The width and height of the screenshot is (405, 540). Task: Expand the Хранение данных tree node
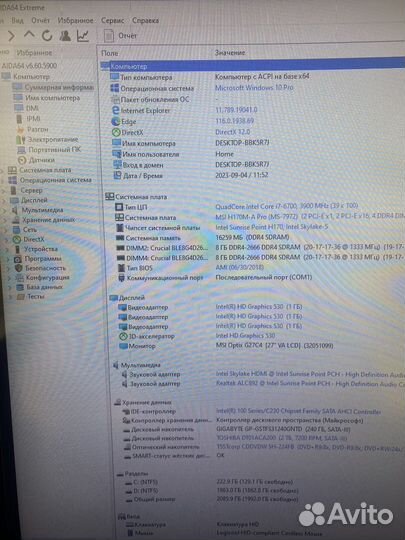point(6,220)
